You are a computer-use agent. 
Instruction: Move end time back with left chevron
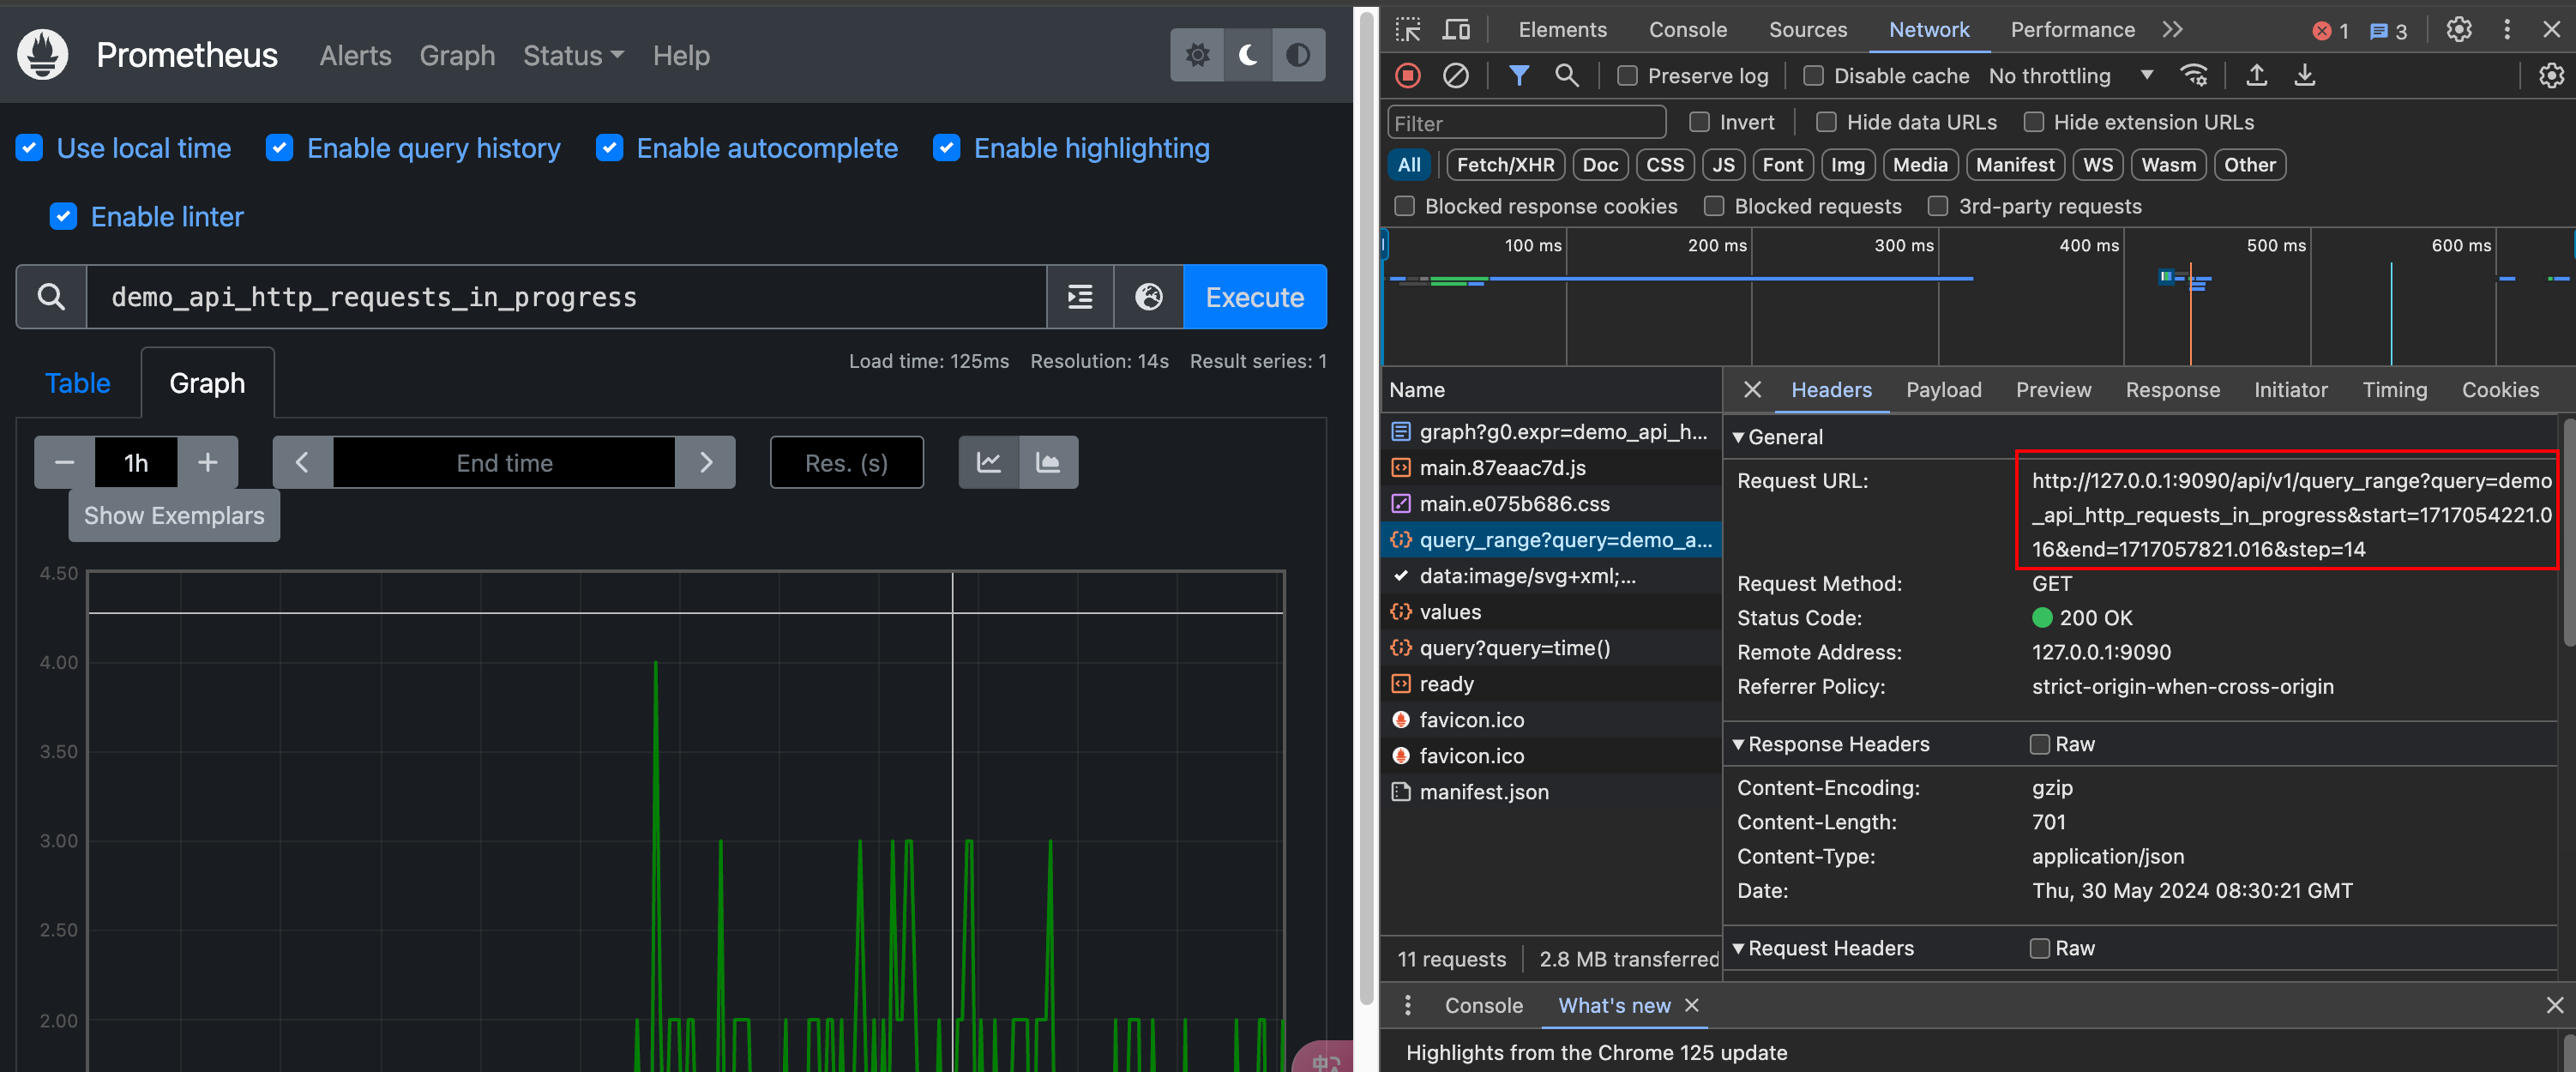(x=302, y=463)
